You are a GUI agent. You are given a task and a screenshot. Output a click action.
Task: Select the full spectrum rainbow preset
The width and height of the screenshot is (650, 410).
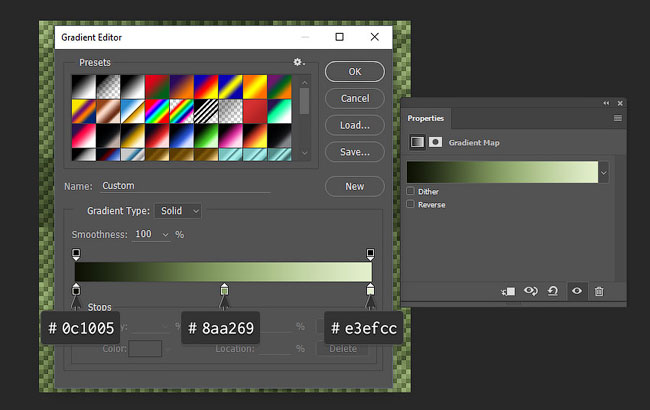(x=157, y=111)
